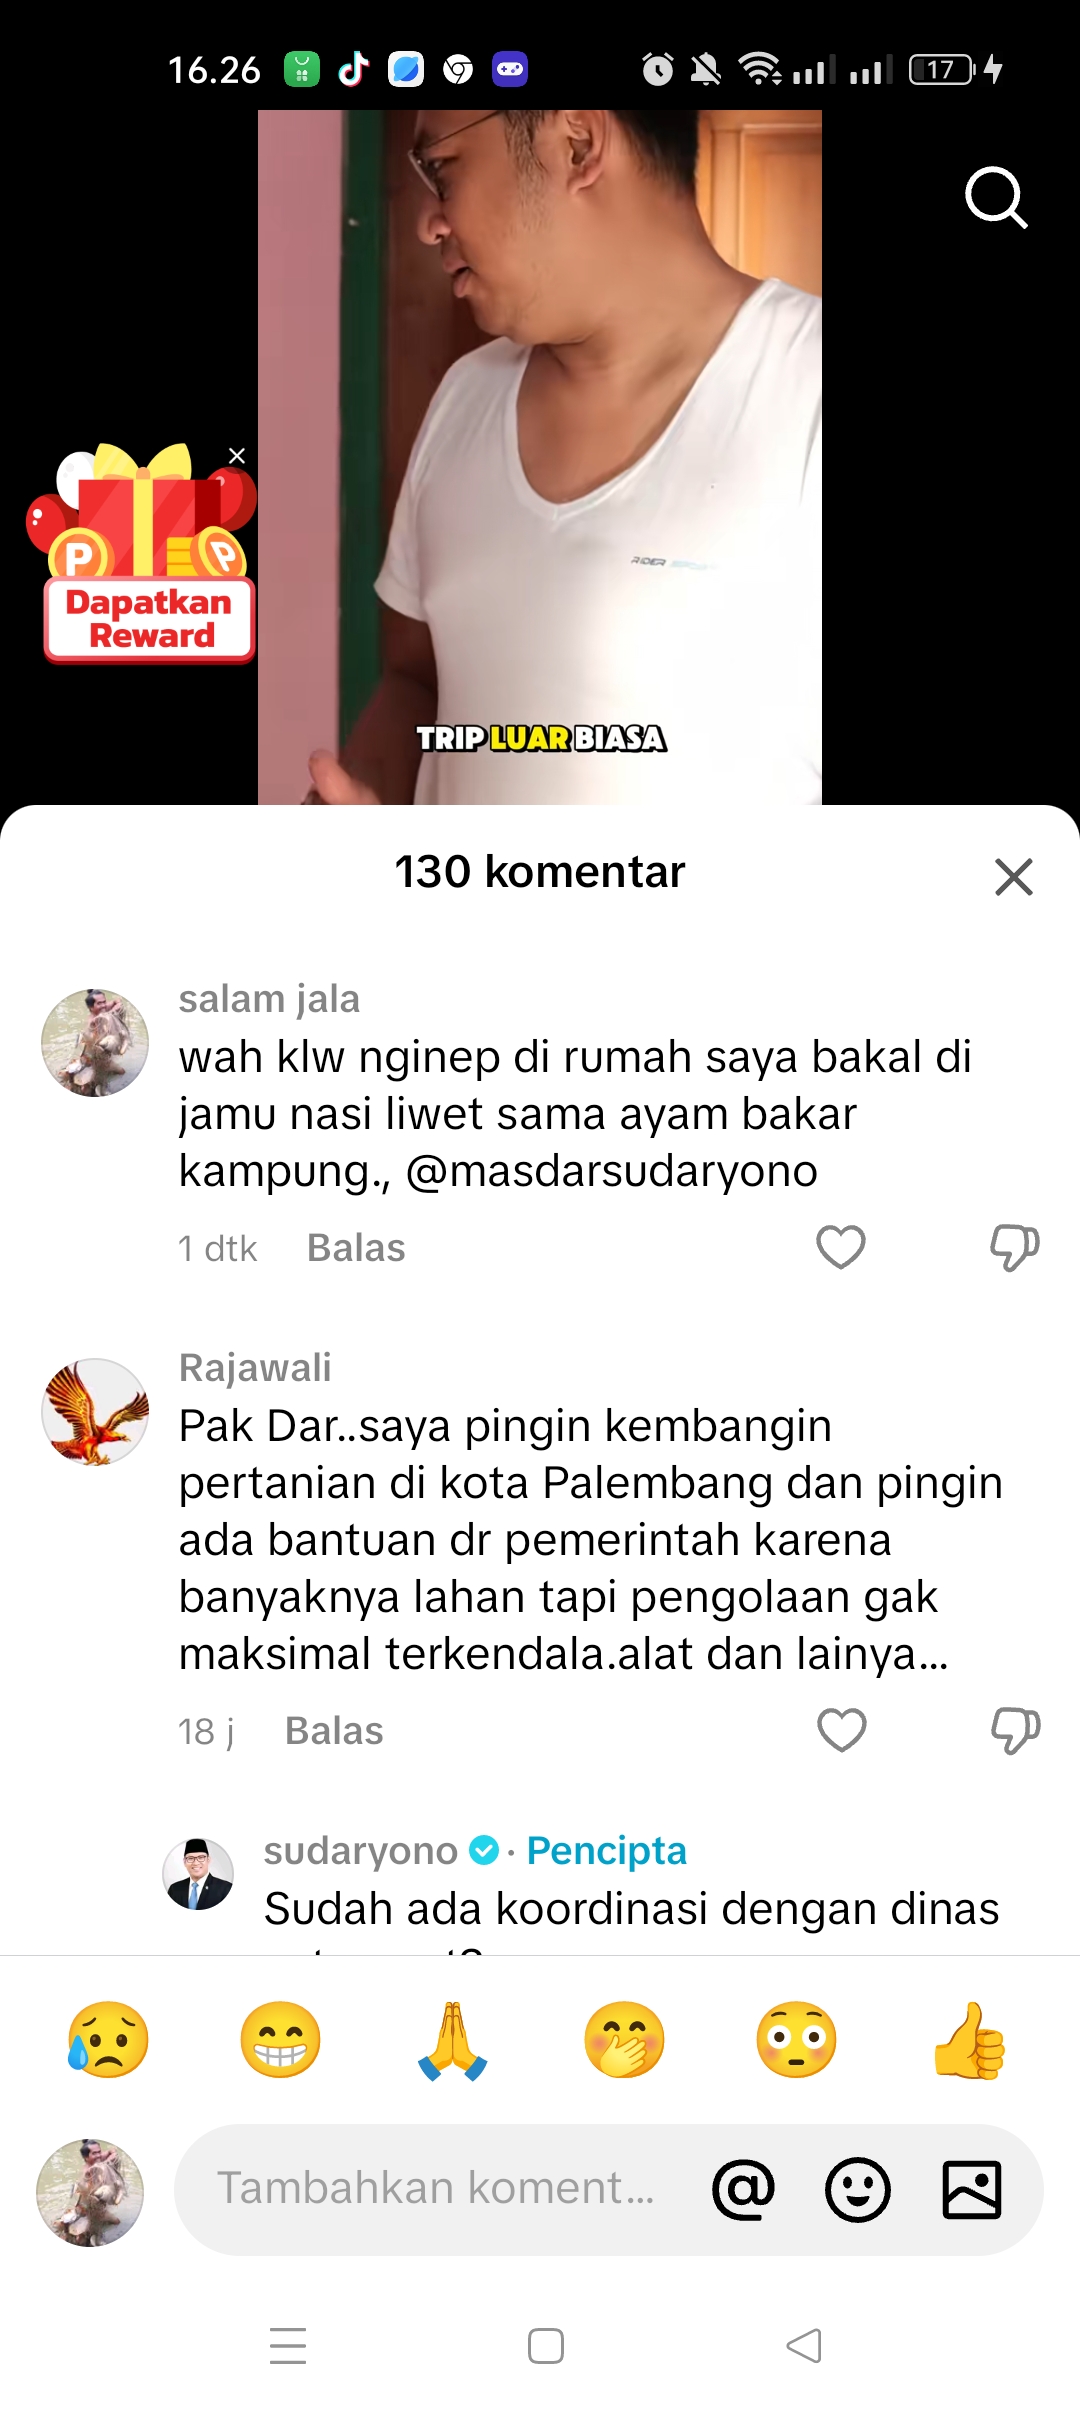Dislike Rajawali's comment
Image resolution: width=1080 pixels, height=2412 pixels.
click(x=1015, y=1730)
